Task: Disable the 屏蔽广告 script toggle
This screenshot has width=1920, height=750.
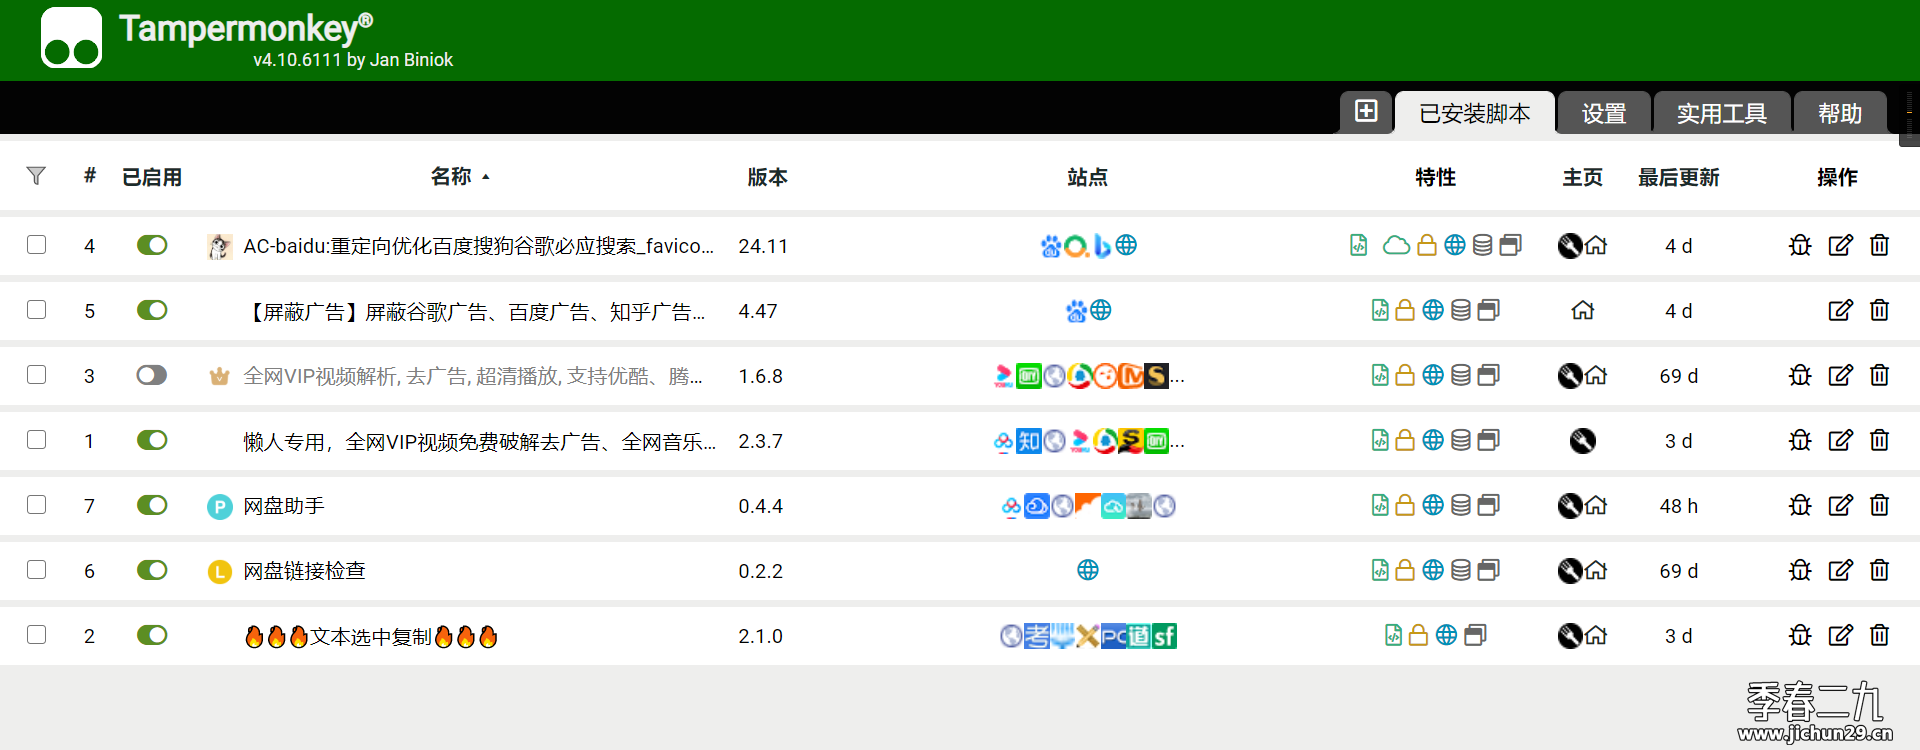Action: pos(152,310)
